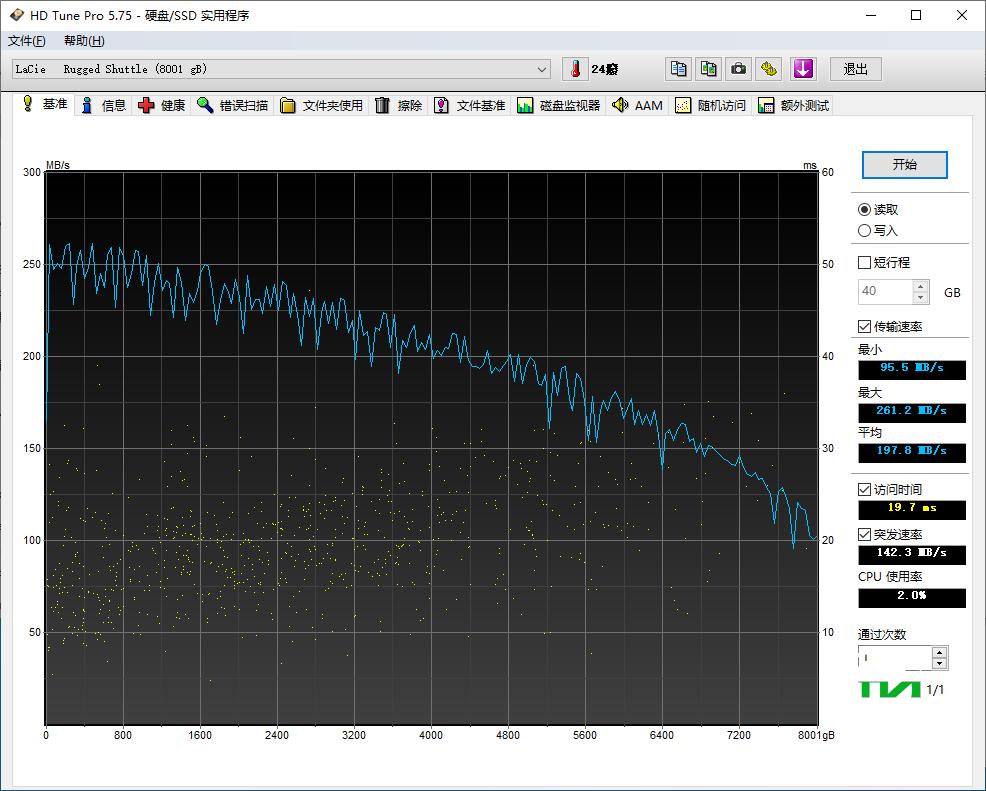Click the thermometer temperature icon
The height and width of the screenshot is (791, 986).
(x=576, y=69)
